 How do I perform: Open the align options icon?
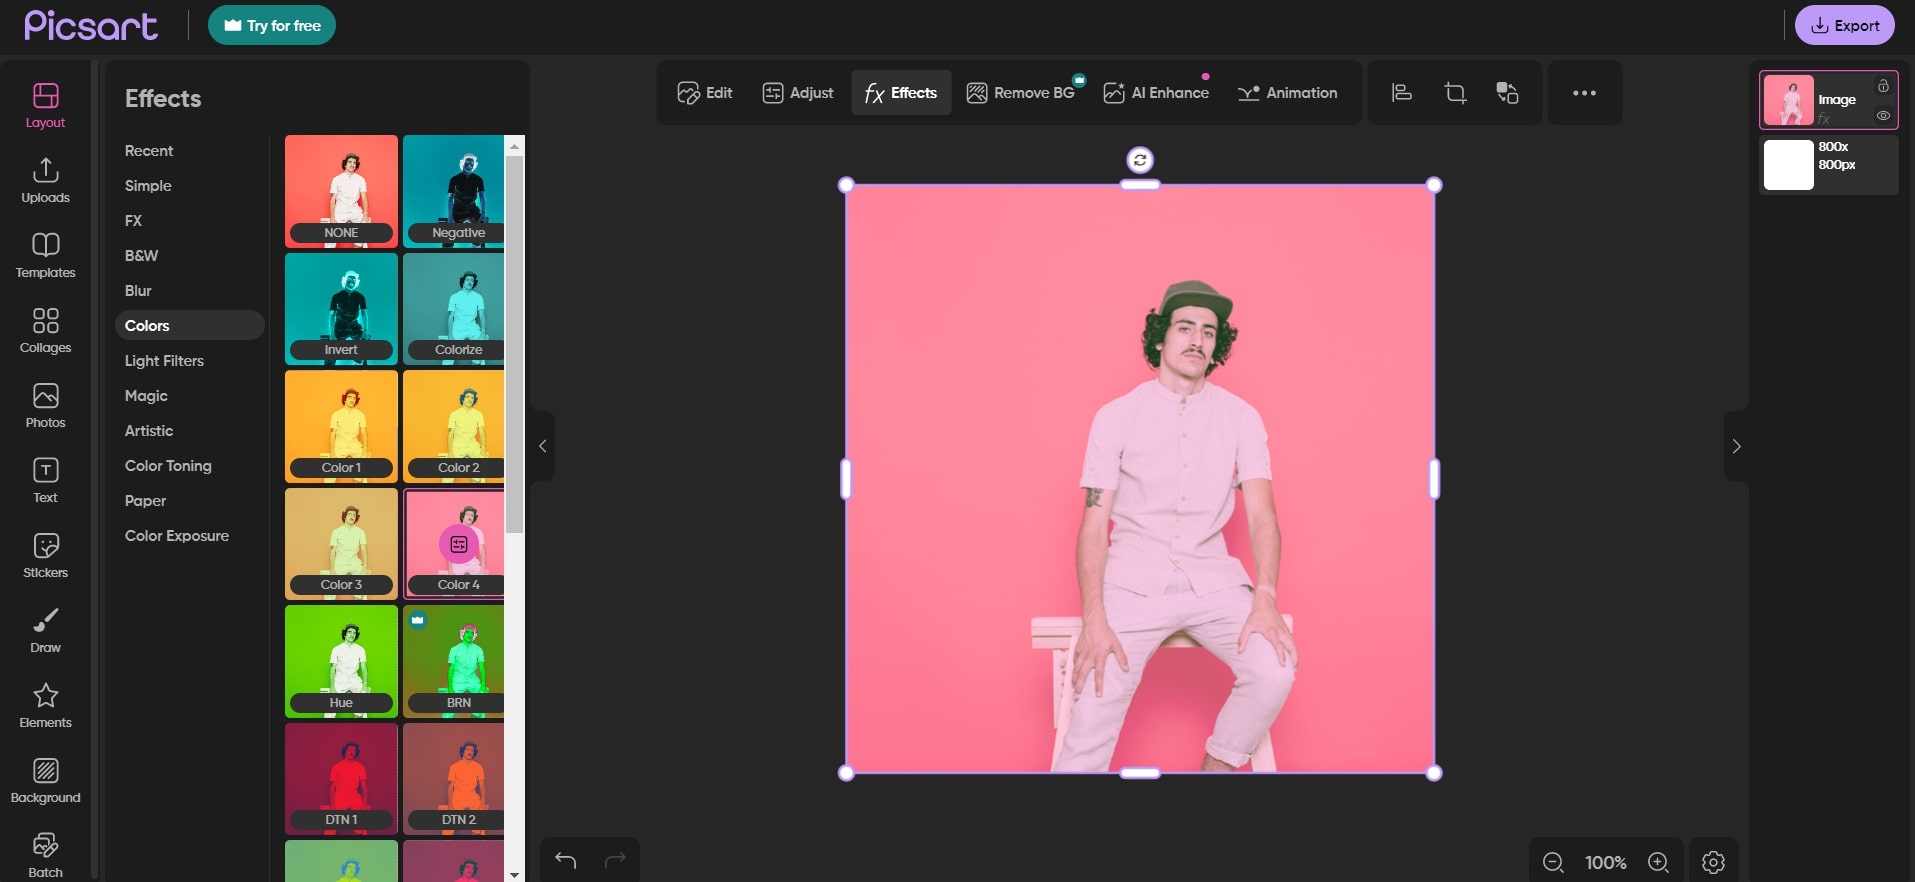pos(1402,93)
